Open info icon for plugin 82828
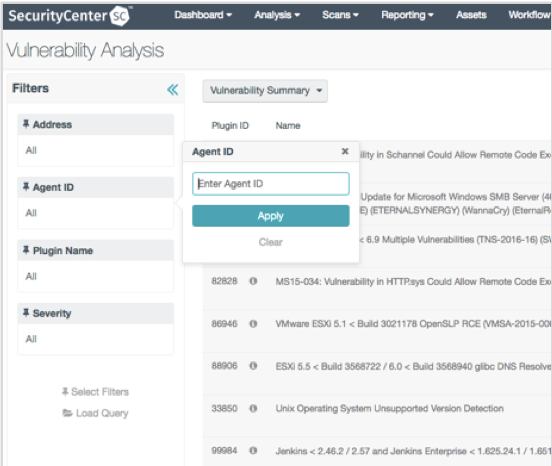The width and height of the screenshot is (552, 466). point(253,281)
